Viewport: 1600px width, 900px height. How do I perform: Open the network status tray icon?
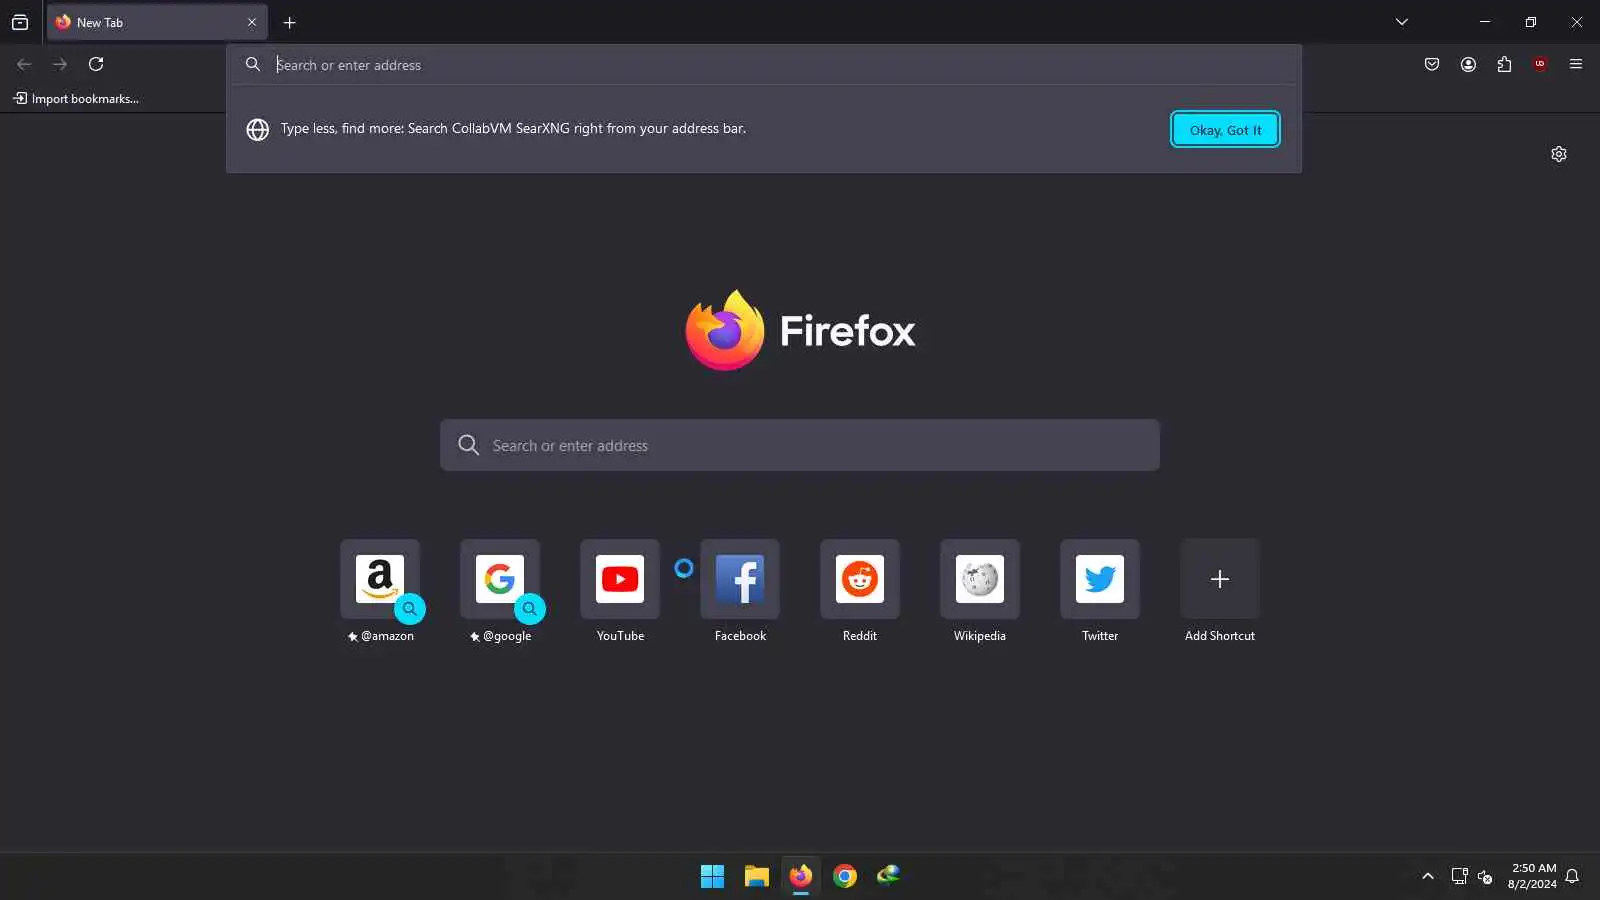(1459, 876)
